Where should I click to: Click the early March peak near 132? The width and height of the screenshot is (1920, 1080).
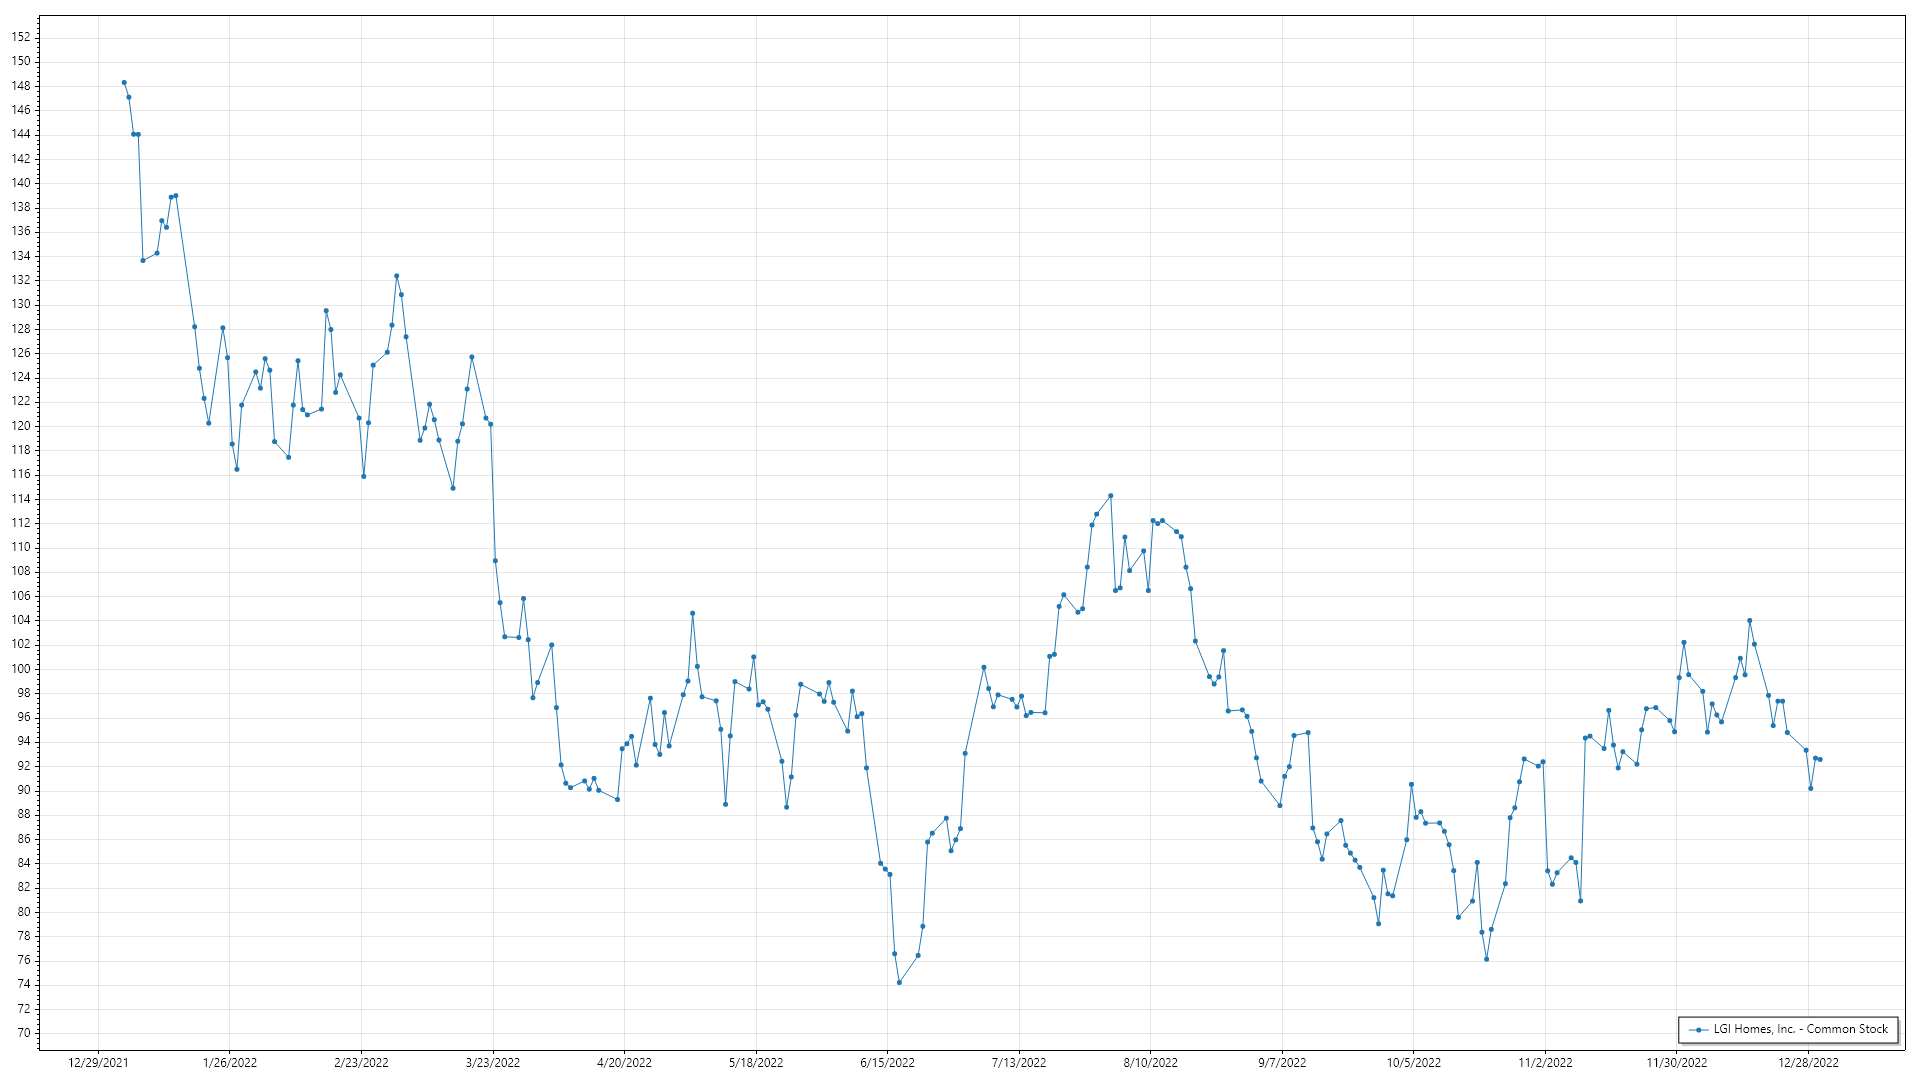(x=396, y=276)
